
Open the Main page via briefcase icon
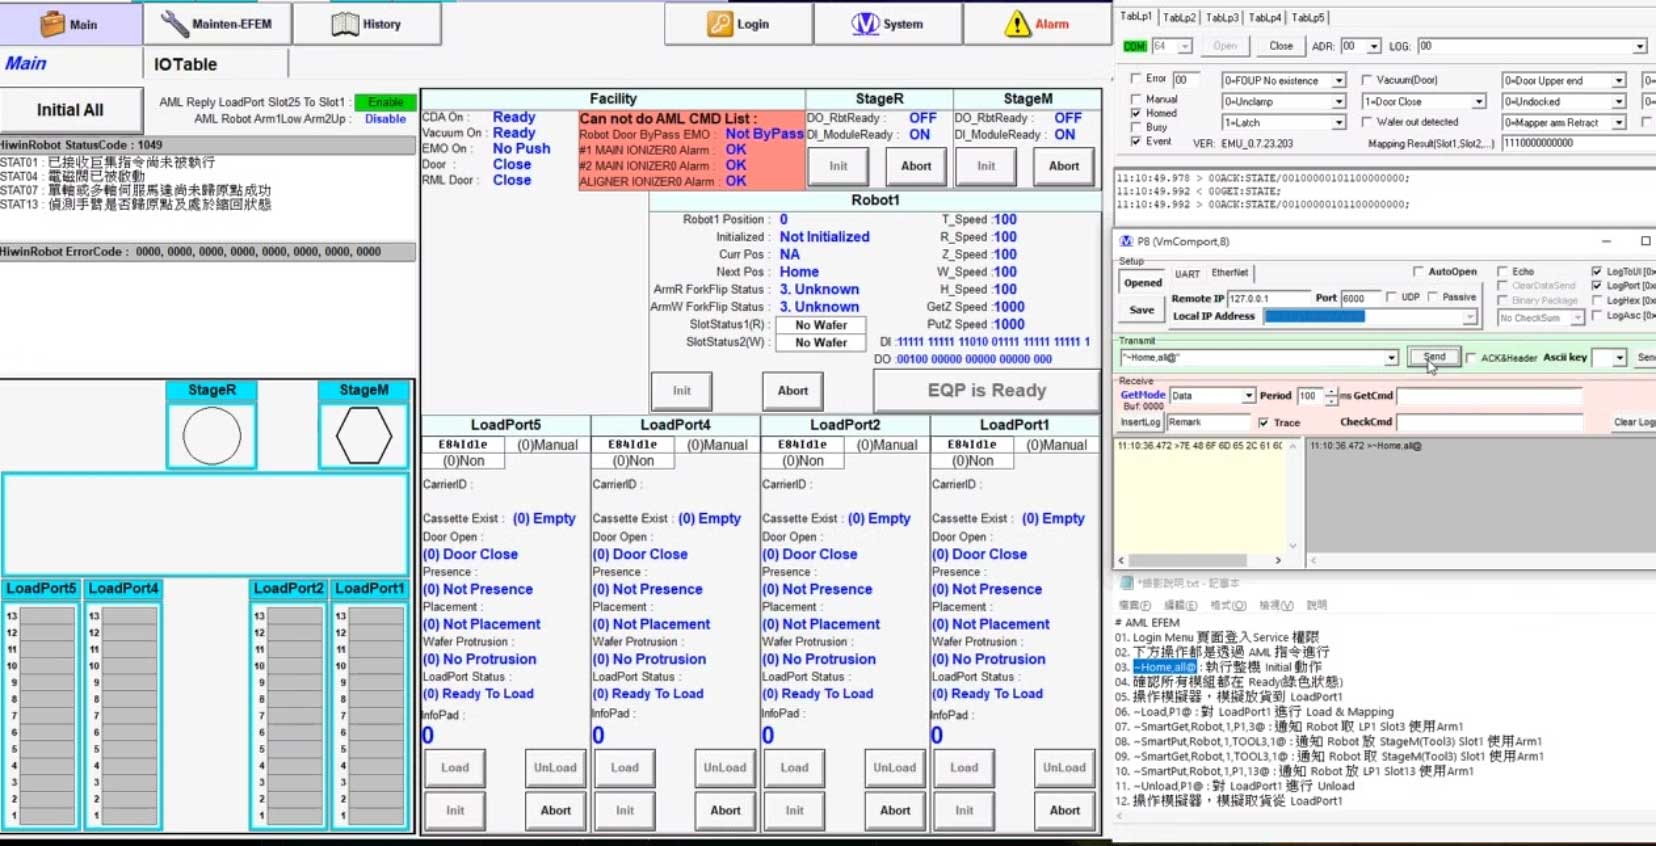pos(71,24)
